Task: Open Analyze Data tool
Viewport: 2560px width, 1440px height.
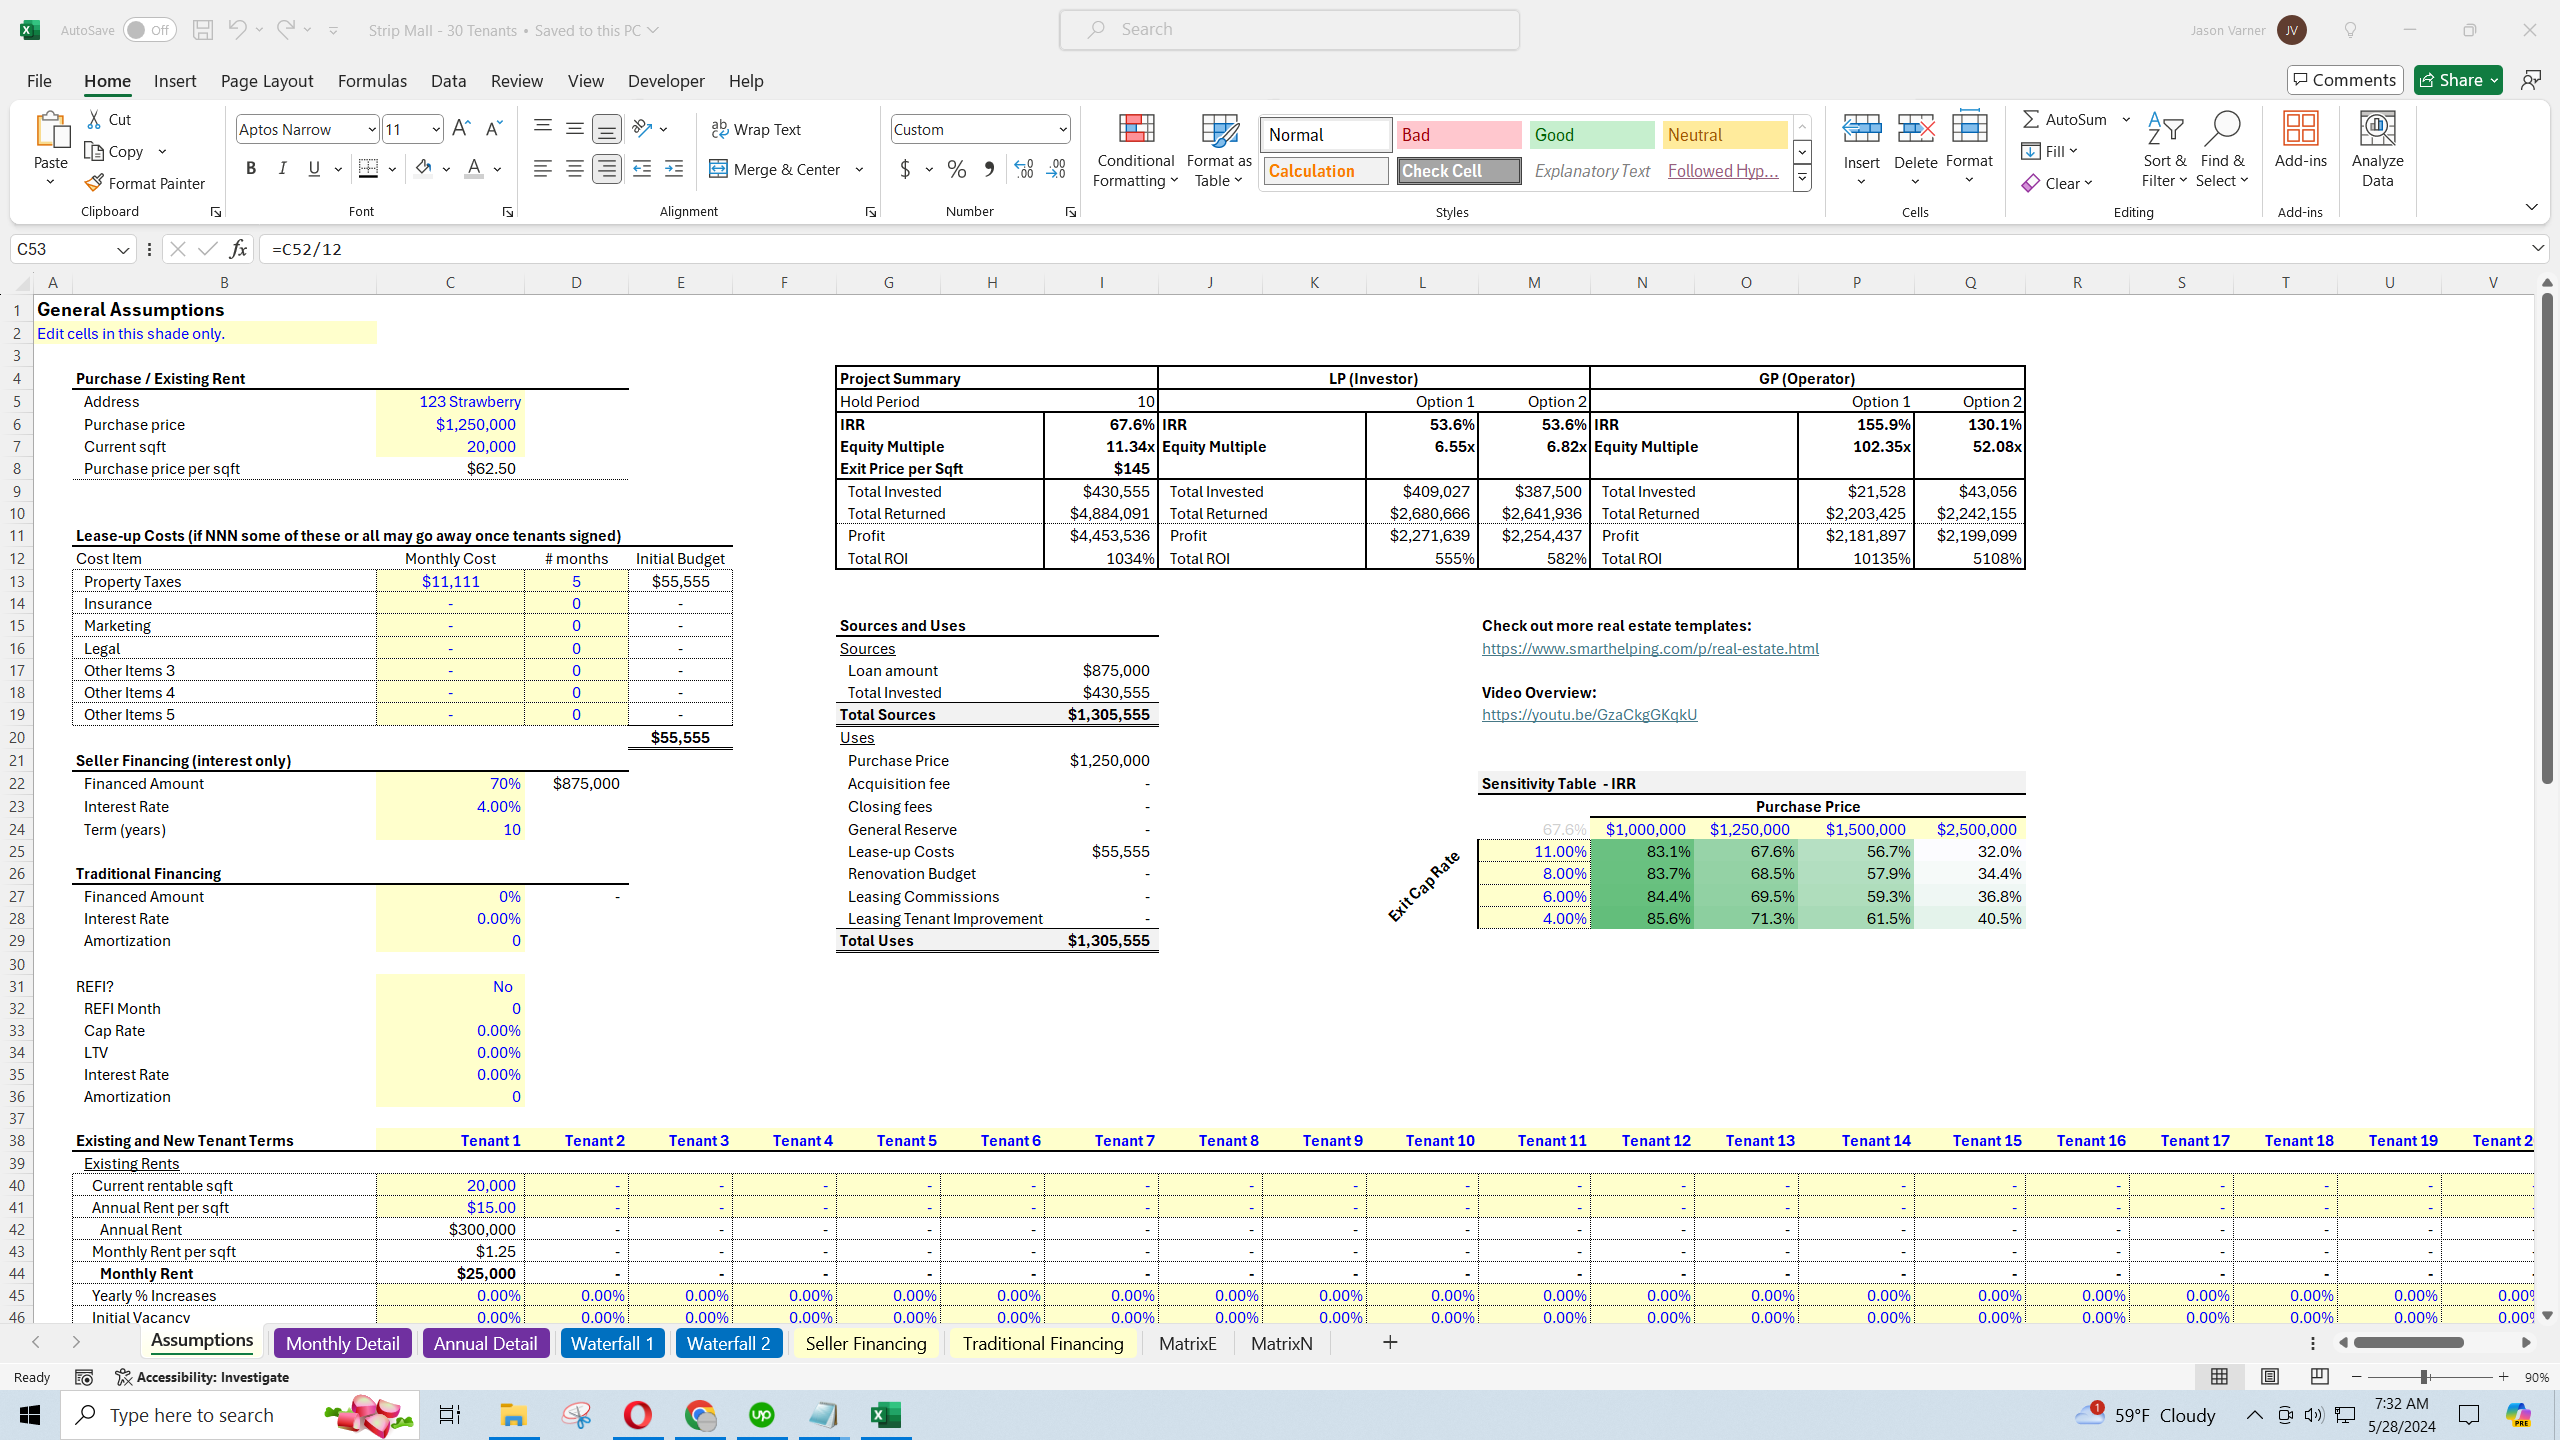Action: pyautogui.click(x=2377, y=150)
